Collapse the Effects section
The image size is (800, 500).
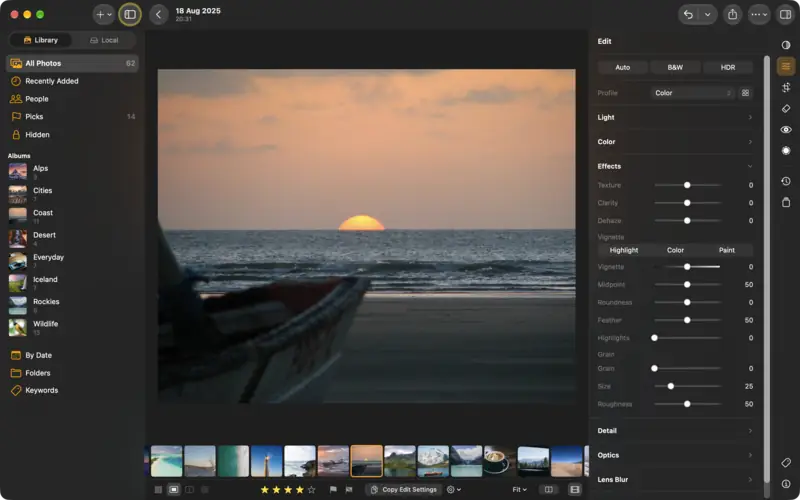click(x=675, y=166)
